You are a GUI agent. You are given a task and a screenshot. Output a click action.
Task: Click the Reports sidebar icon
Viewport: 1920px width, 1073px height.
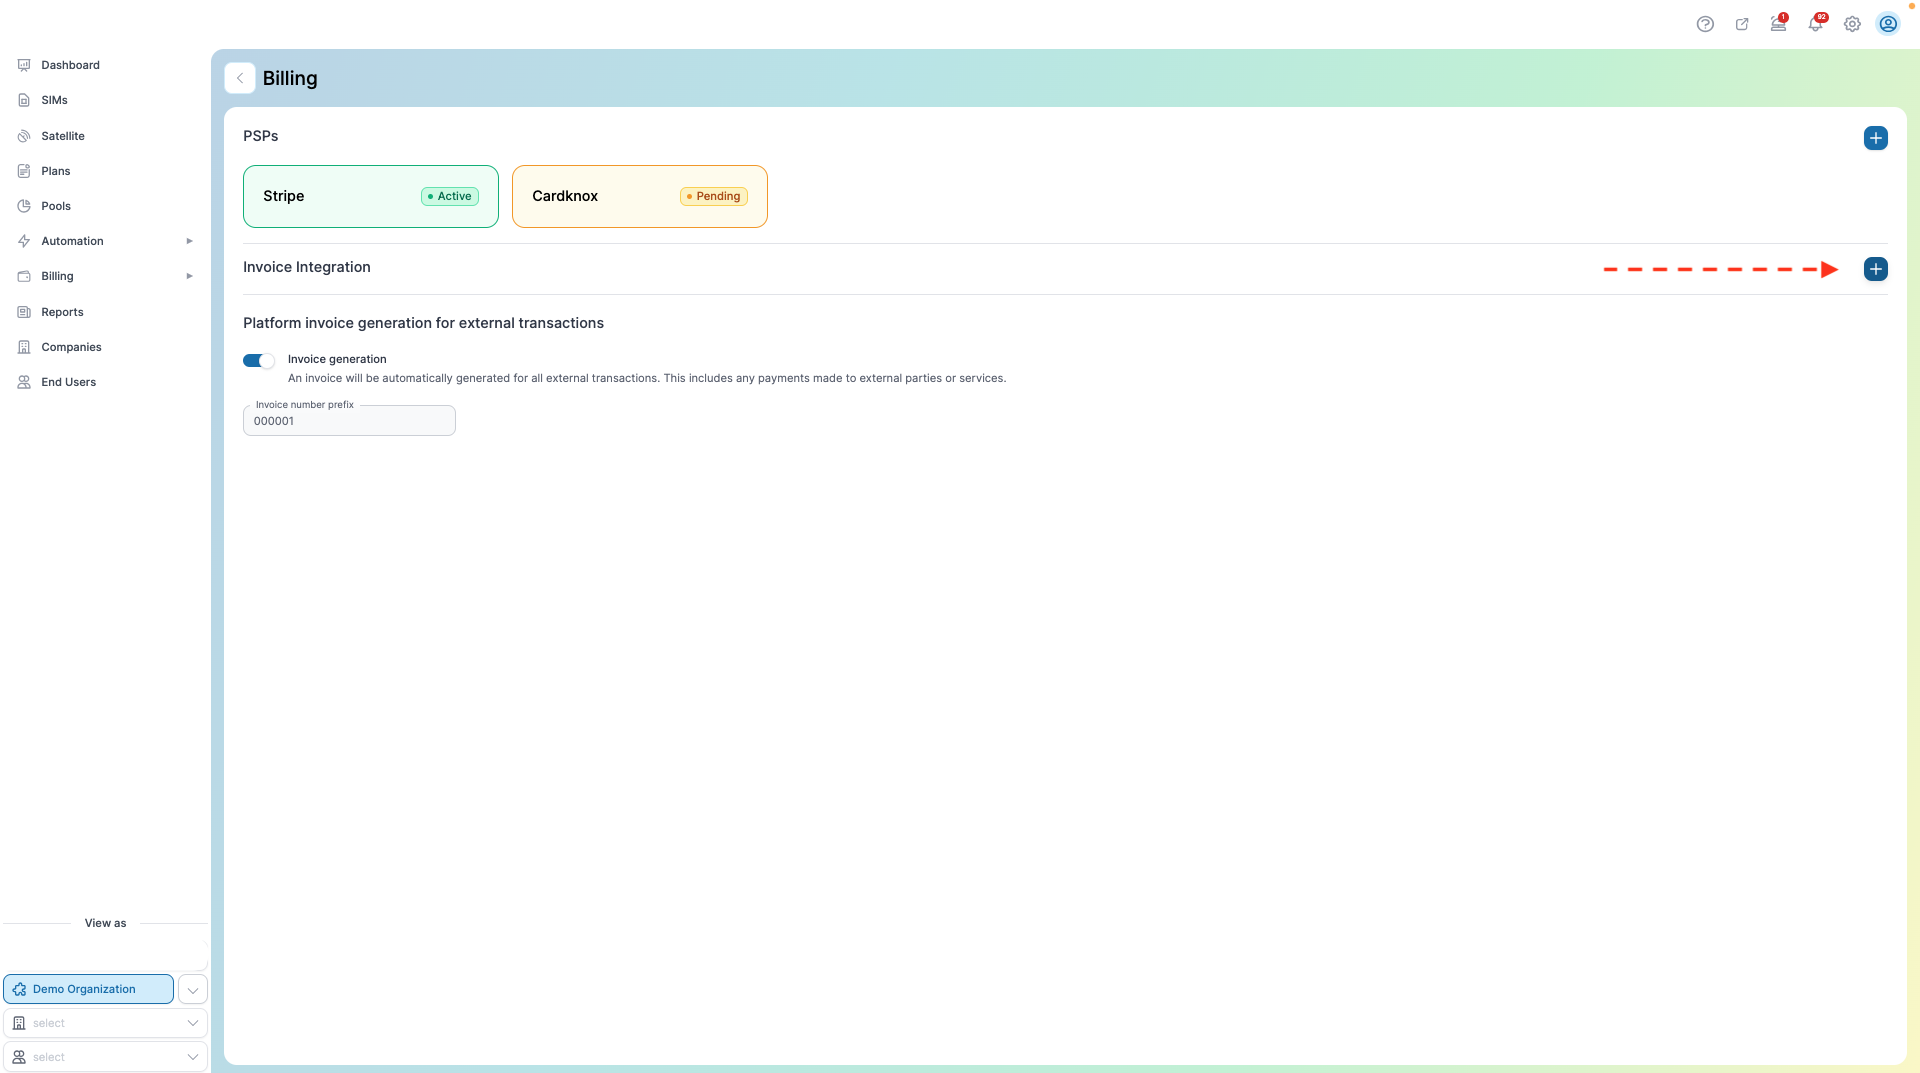[24, 312]
